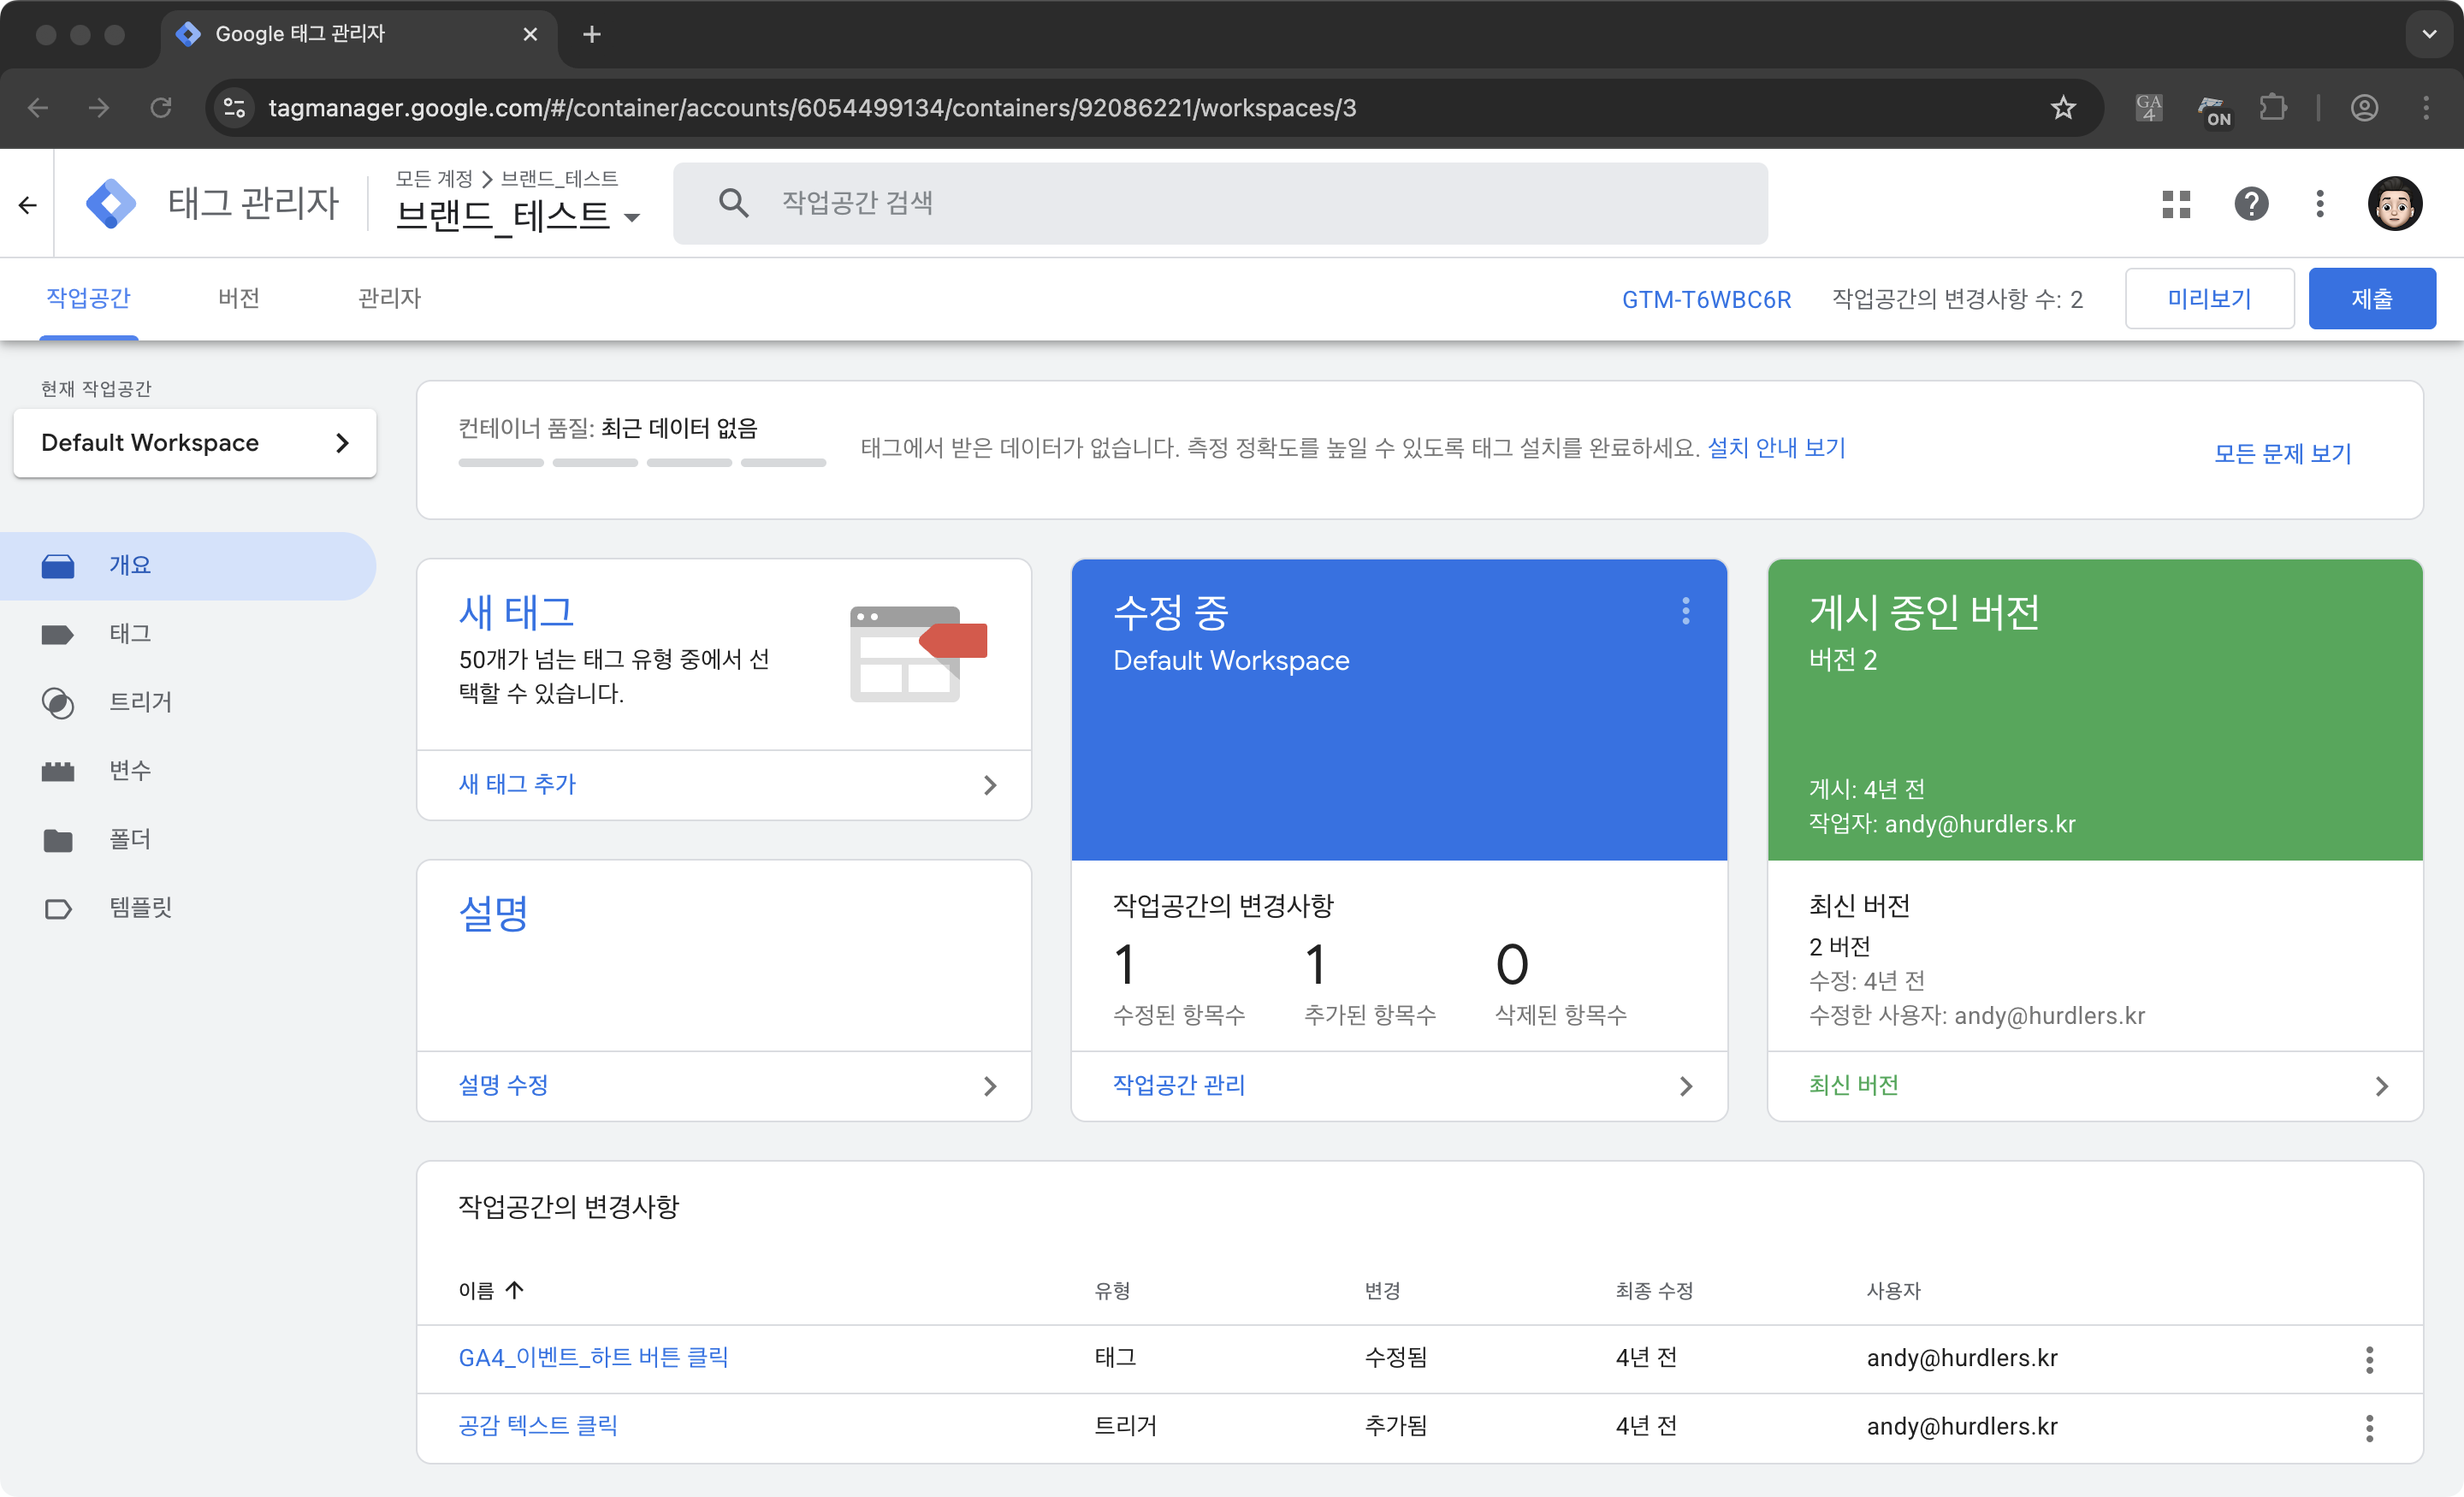Click the Tag Manager diamond logo
Viewport: 2464px width, 1497px height.
point(111,204)
